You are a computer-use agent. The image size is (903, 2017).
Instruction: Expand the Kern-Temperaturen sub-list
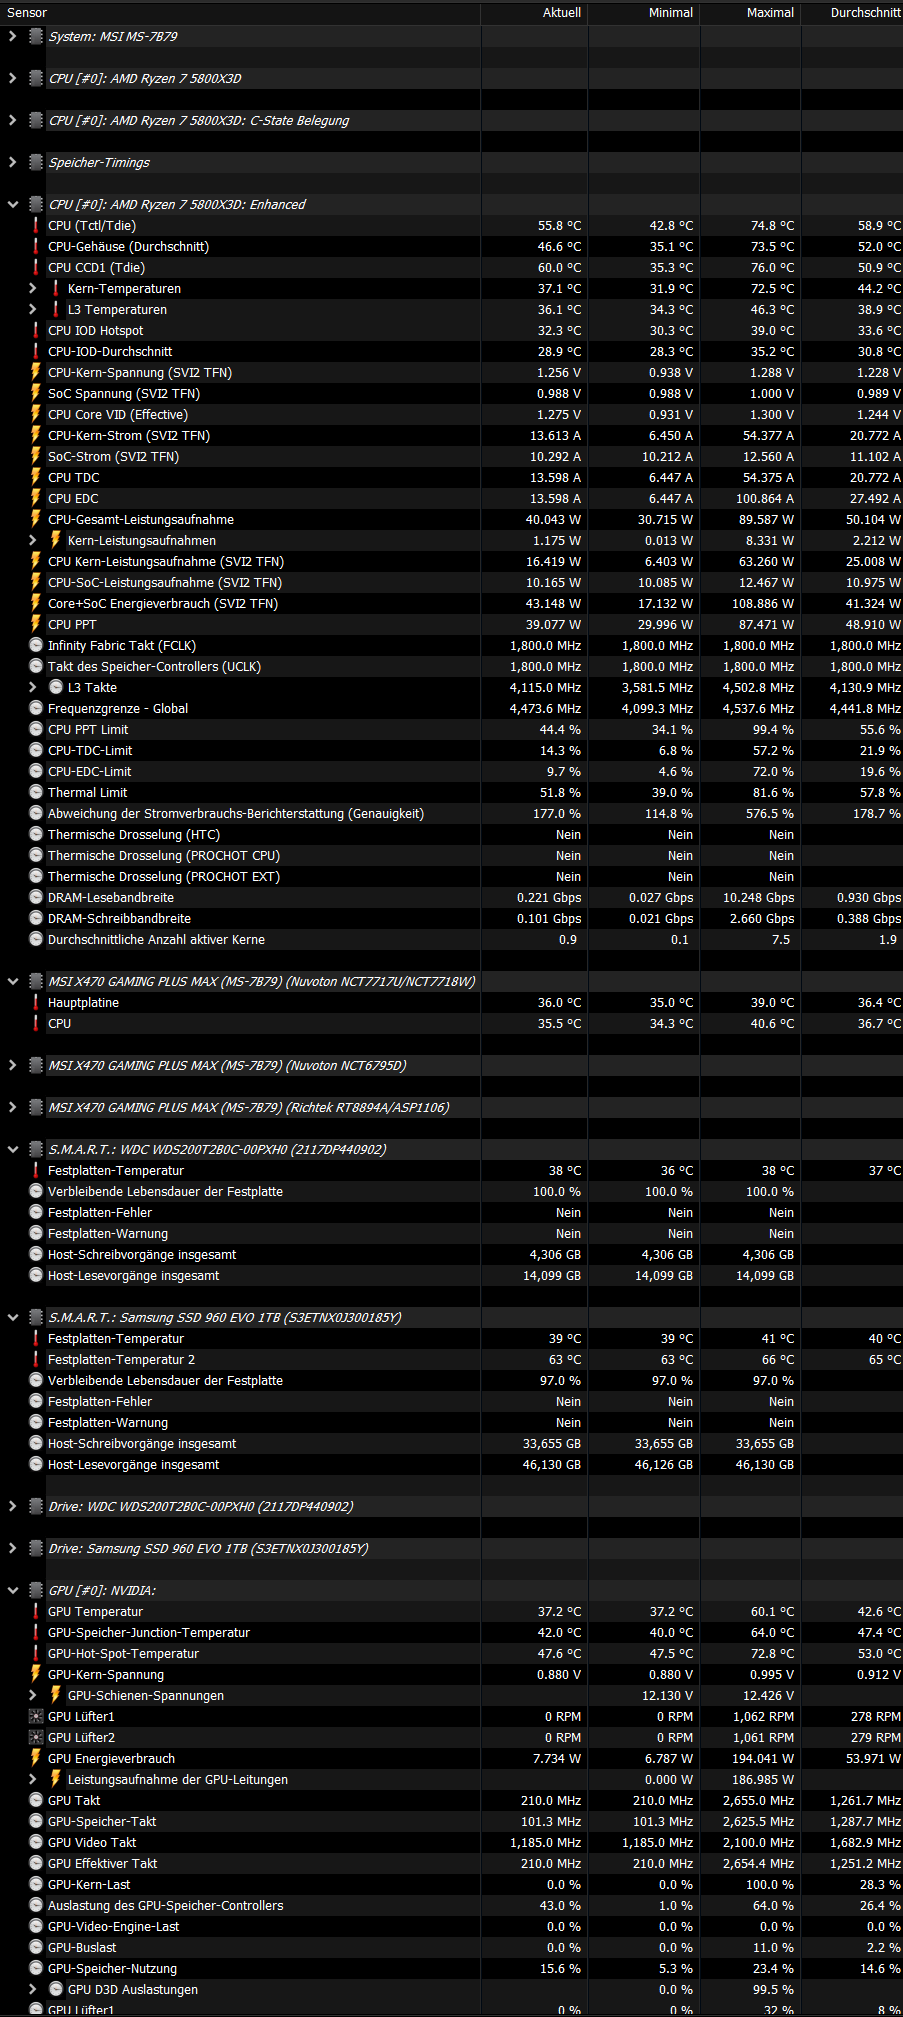pyautogui.click(x=32, y=288)
